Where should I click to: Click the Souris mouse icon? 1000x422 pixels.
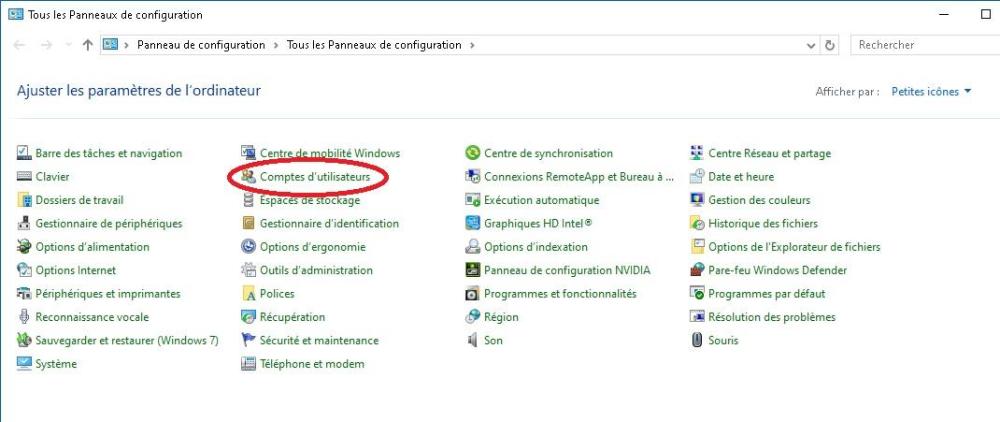(697, 340)
